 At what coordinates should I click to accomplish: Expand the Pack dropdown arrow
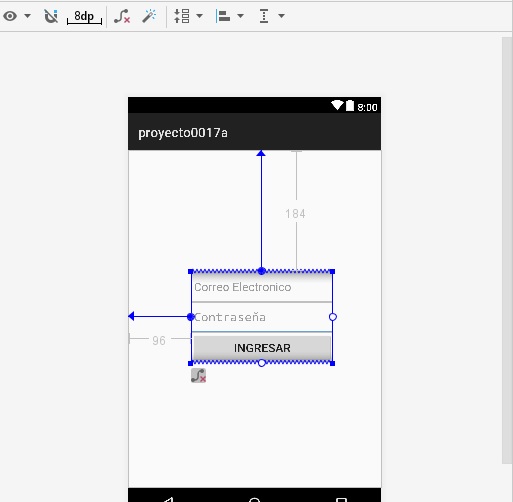(200, 16)
